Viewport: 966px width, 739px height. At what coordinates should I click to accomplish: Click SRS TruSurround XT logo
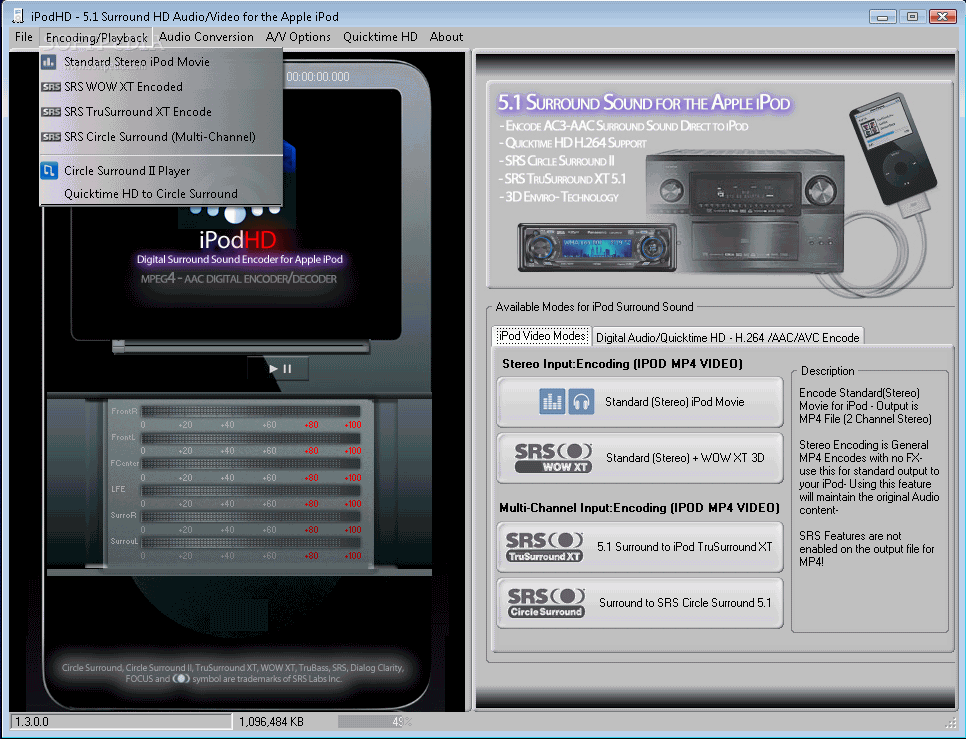coord(545,547)
